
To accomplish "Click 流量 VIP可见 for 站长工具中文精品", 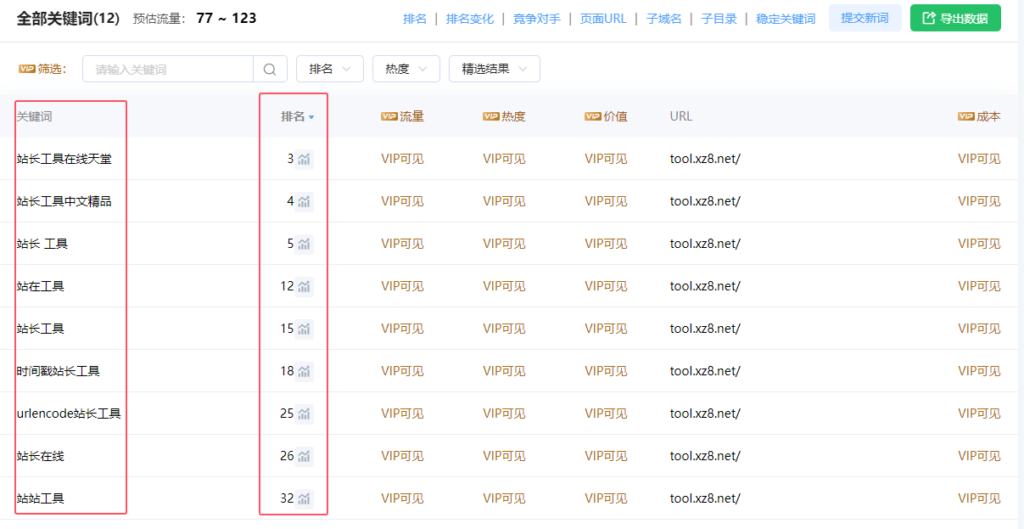I will 402,202.
